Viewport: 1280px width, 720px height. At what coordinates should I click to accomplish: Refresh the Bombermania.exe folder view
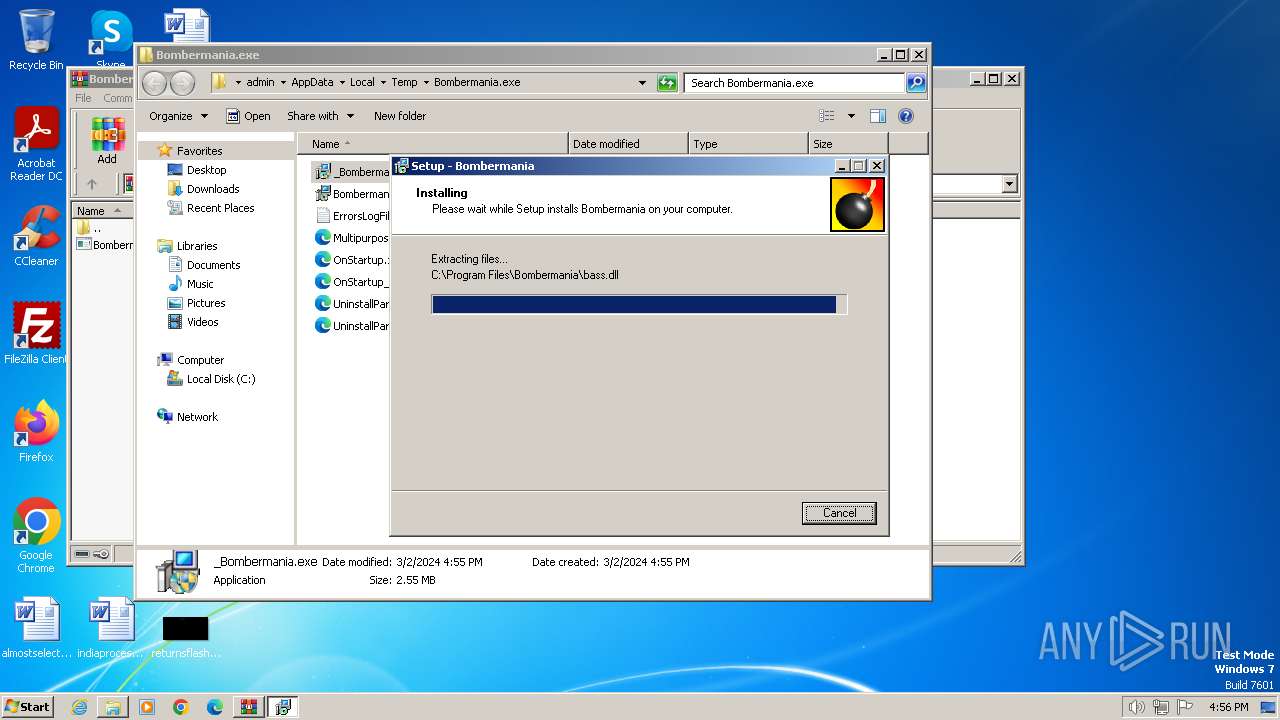(x=667, y=83)
